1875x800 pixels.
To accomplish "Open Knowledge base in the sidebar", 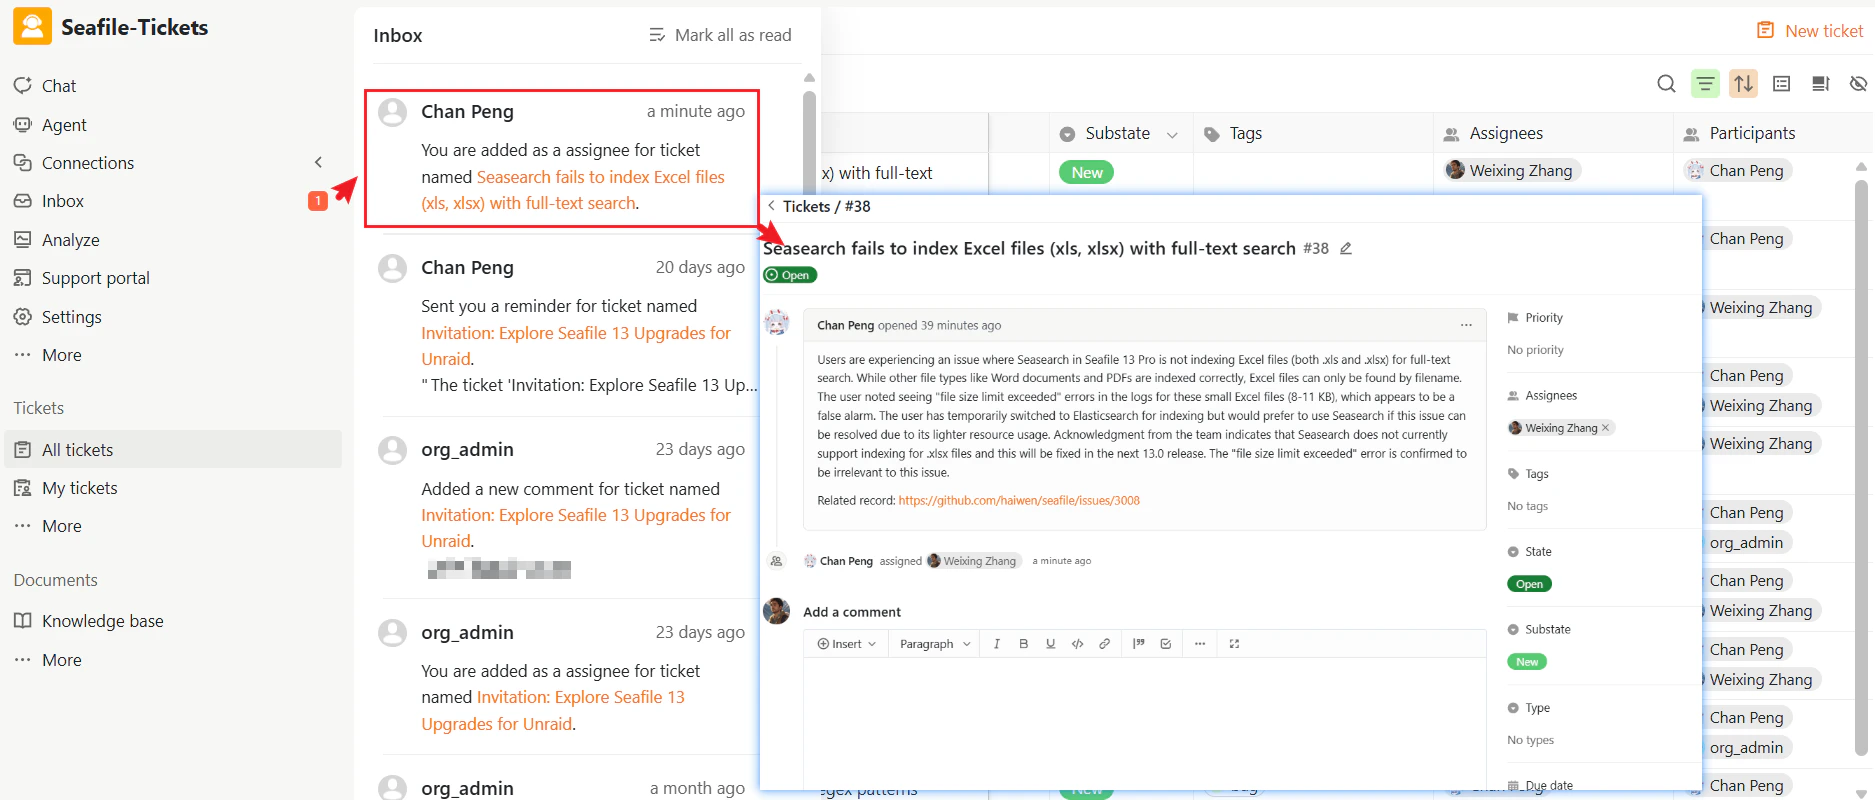I will click(x=103, y=621).
